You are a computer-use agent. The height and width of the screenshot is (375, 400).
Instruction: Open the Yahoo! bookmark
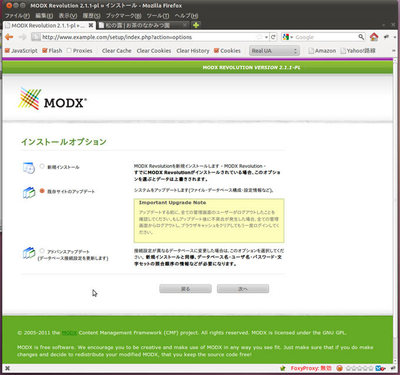pyautogui.click(x=358, y=51)
